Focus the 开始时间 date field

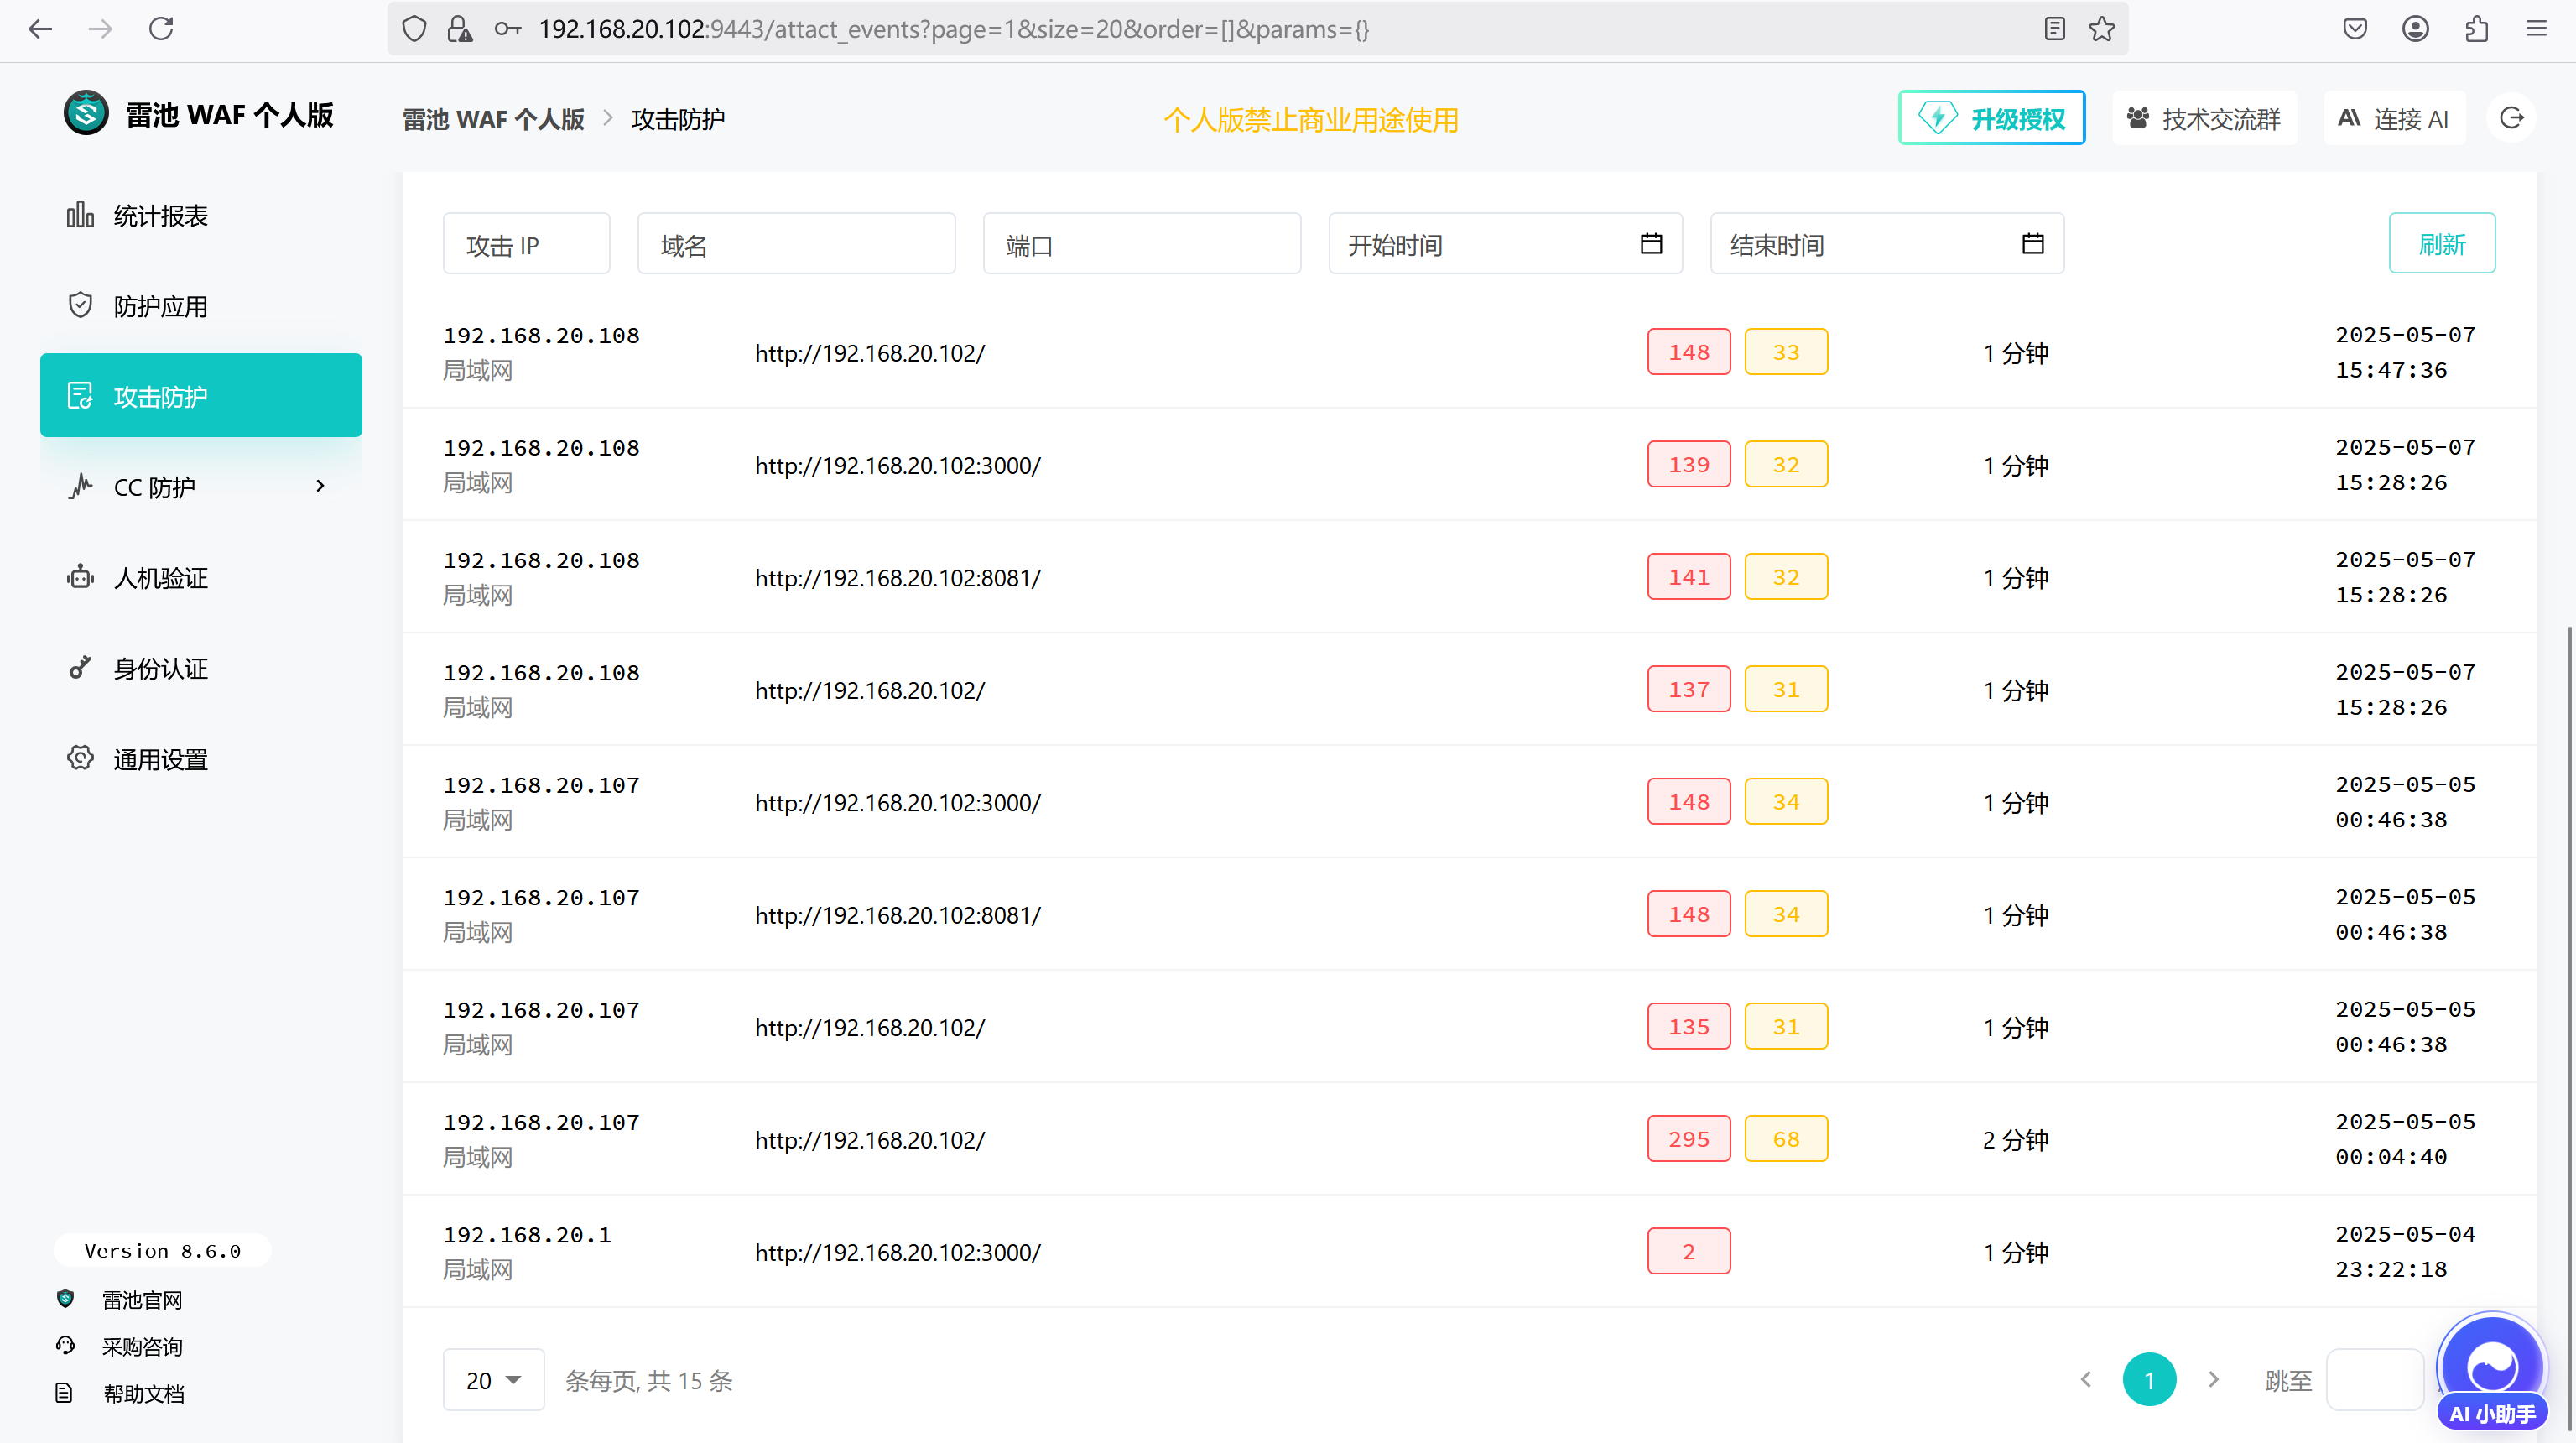click(x=1506, y=243)
